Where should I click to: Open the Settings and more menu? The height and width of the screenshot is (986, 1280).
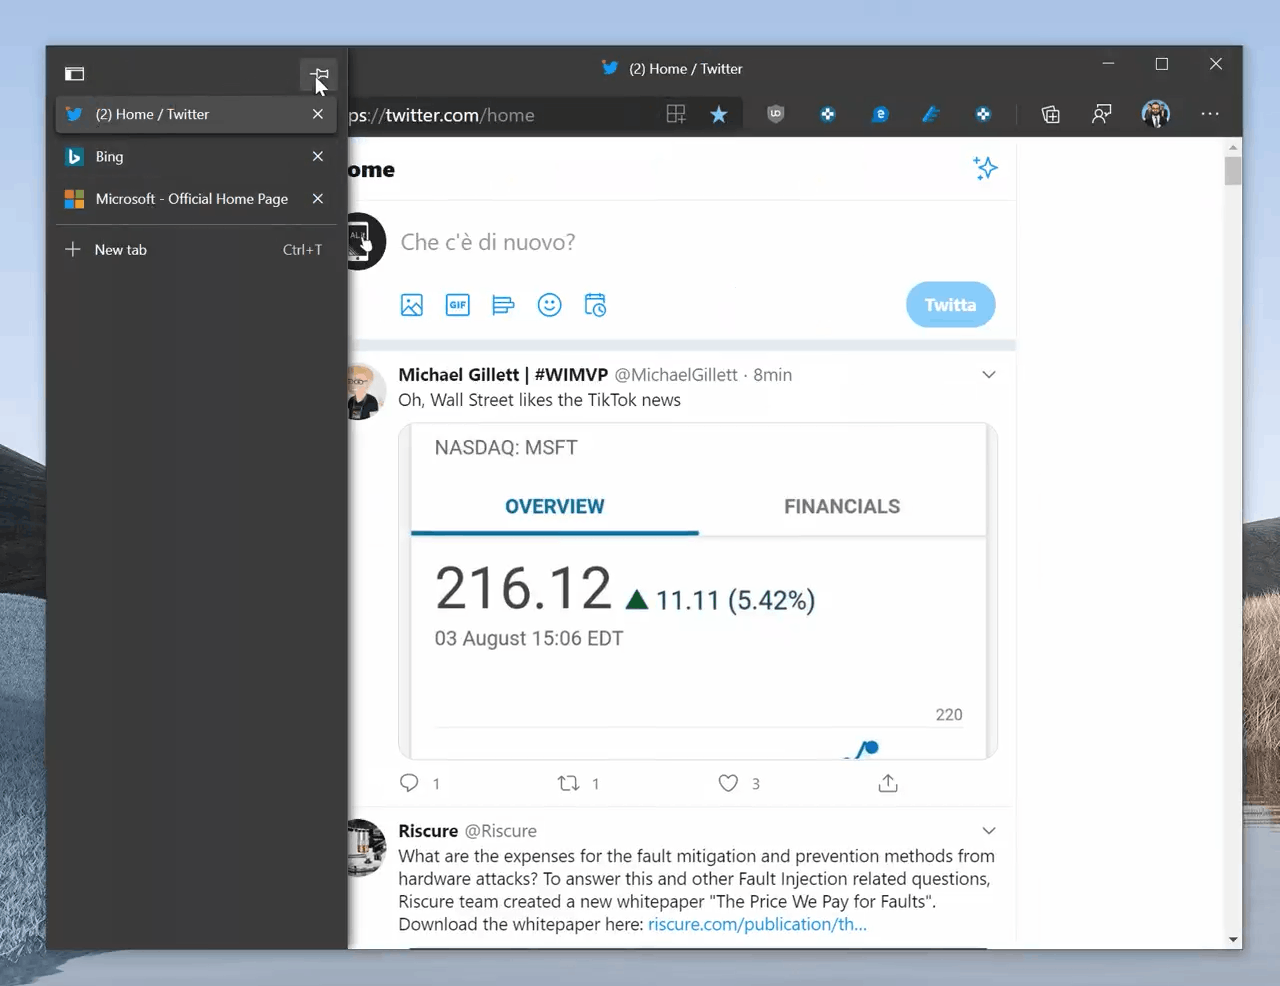click(x=1210, y=114)
